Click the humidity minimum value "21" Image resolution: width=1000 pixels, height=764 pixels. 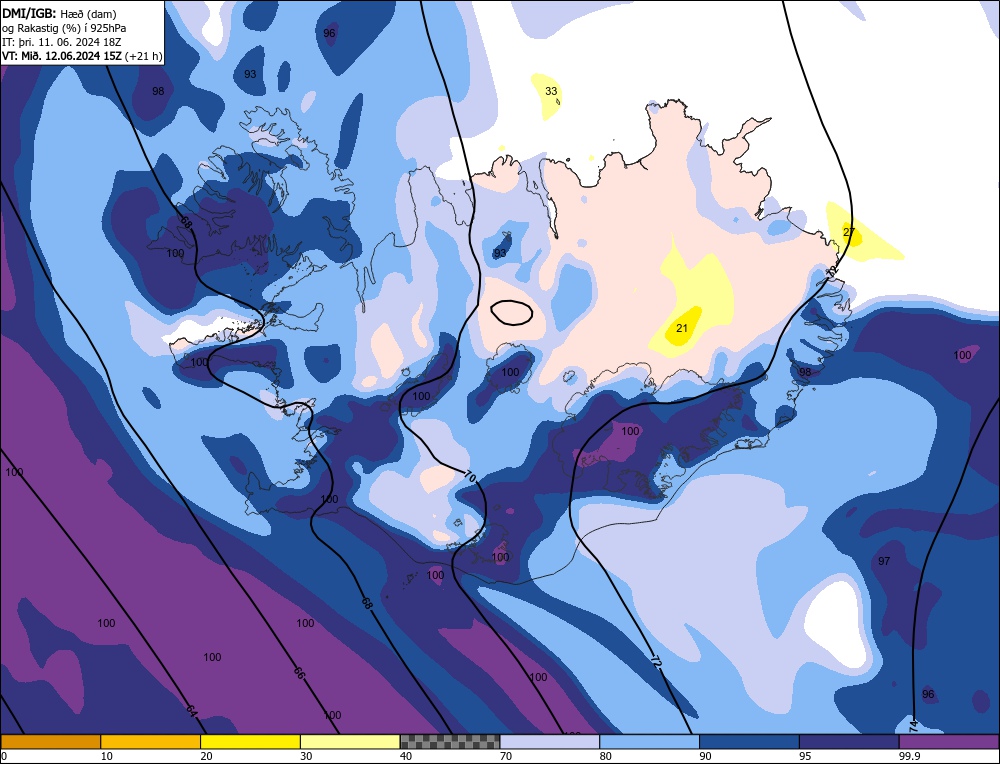[x=682, y=328]
